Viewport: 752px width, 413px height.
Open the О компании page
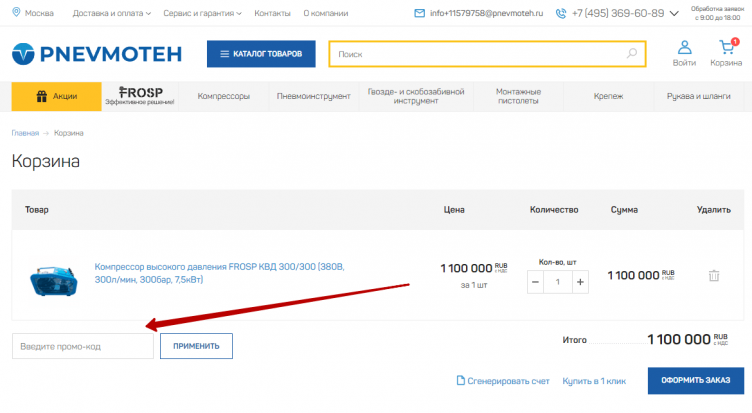[x=326, y=13]
